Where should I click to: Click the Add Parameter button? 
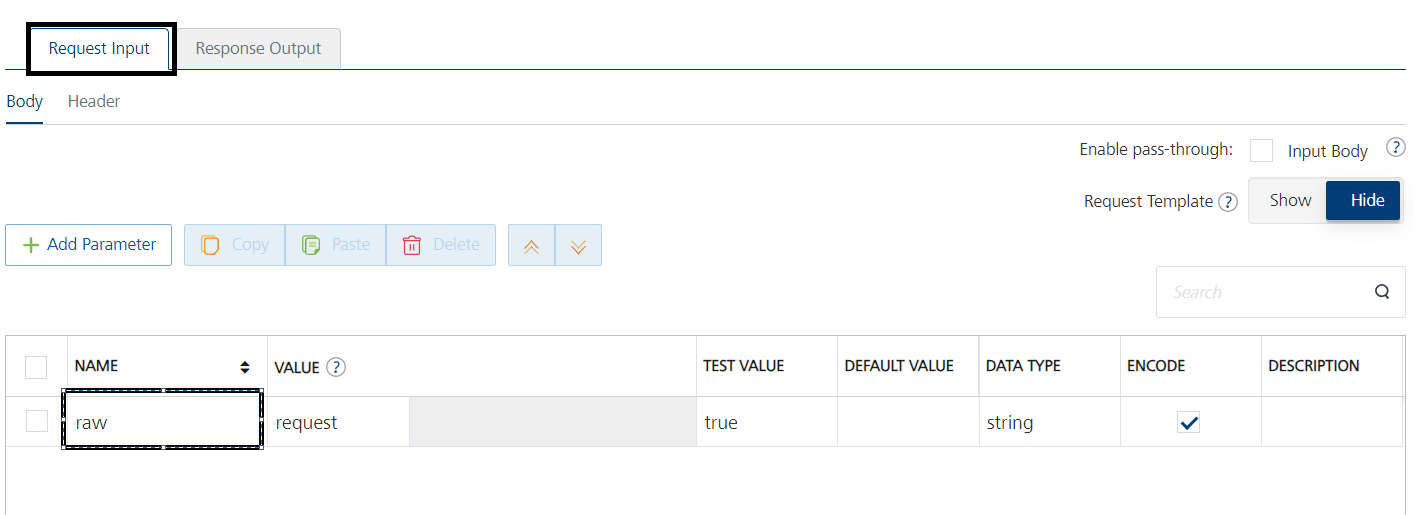[89, 245]
